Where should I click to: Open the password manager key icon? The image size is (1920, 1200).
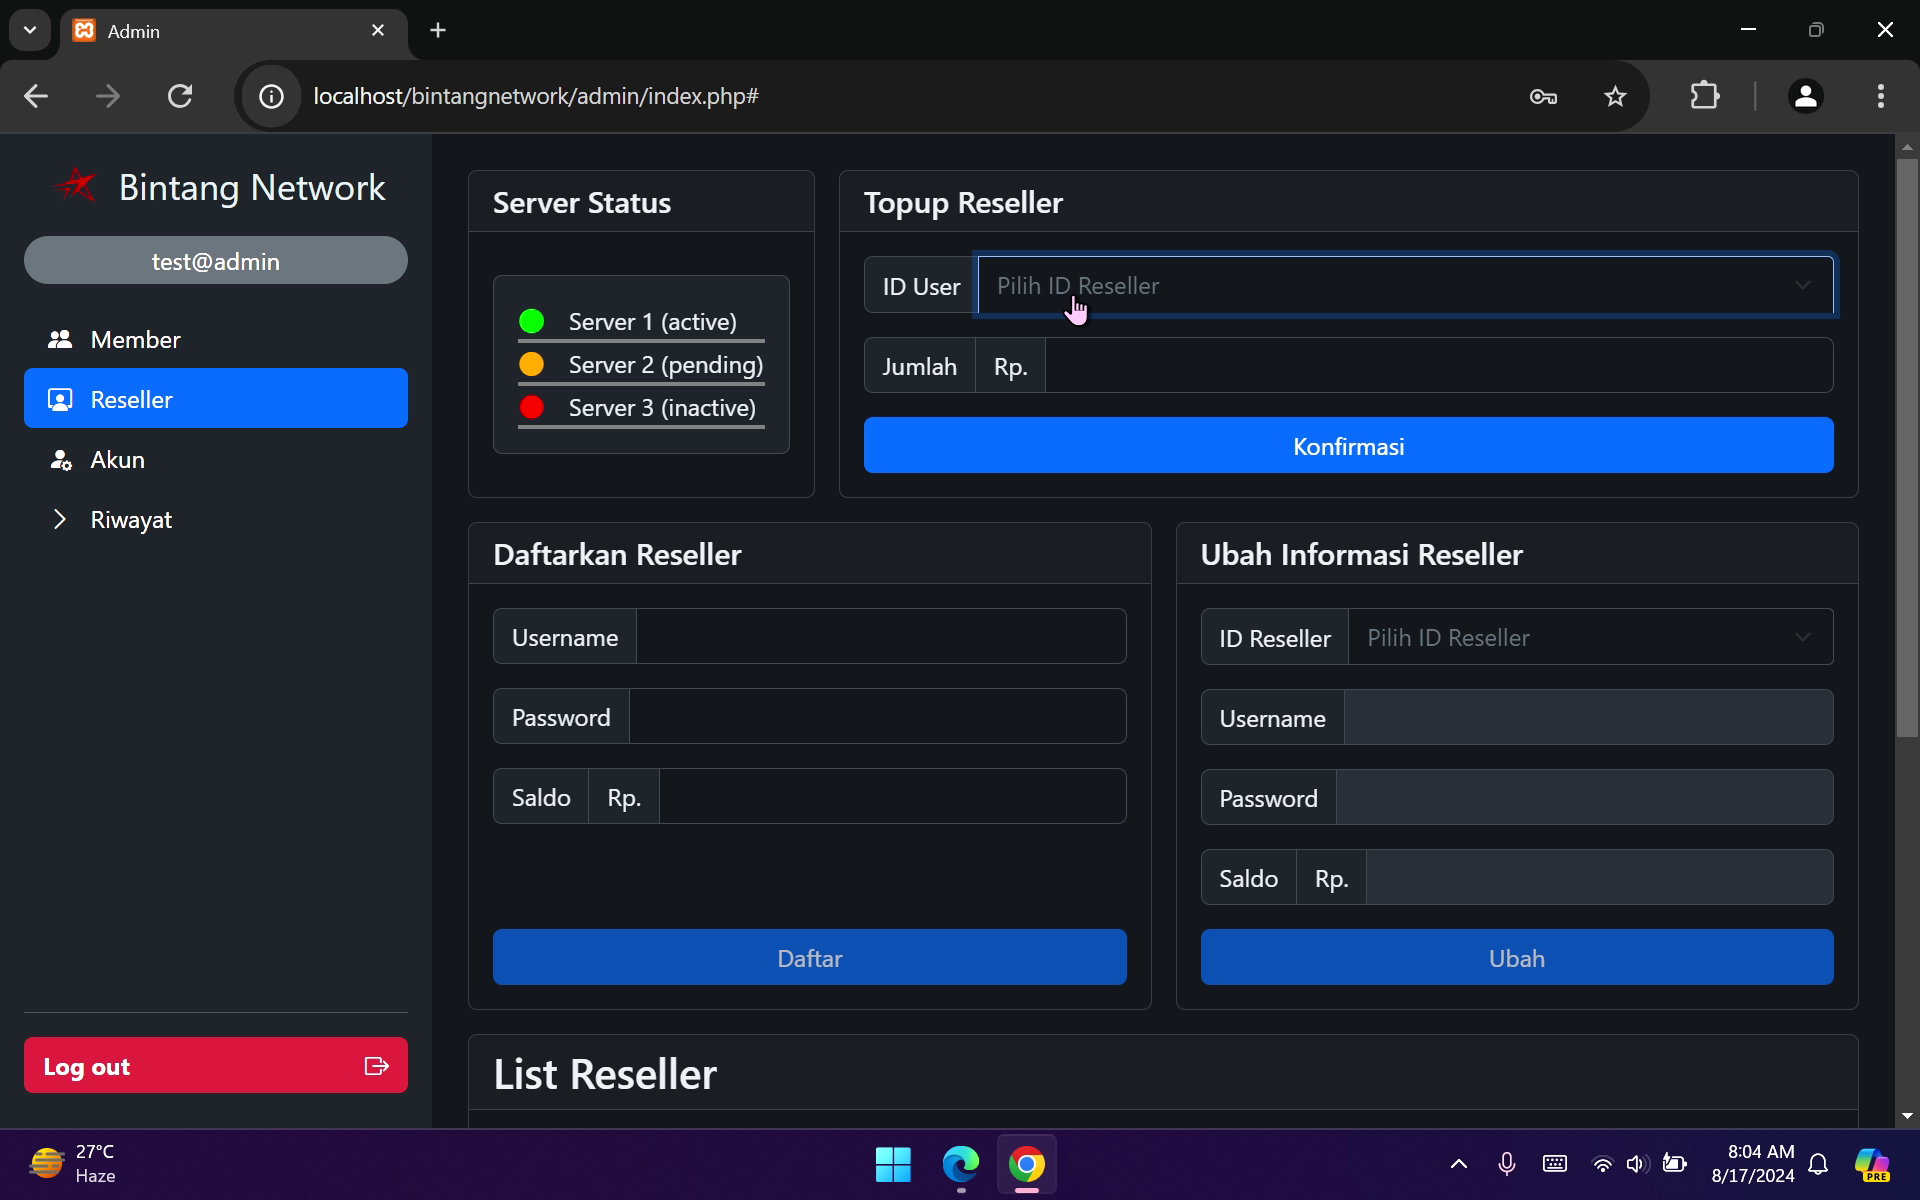pos(1543,96)
